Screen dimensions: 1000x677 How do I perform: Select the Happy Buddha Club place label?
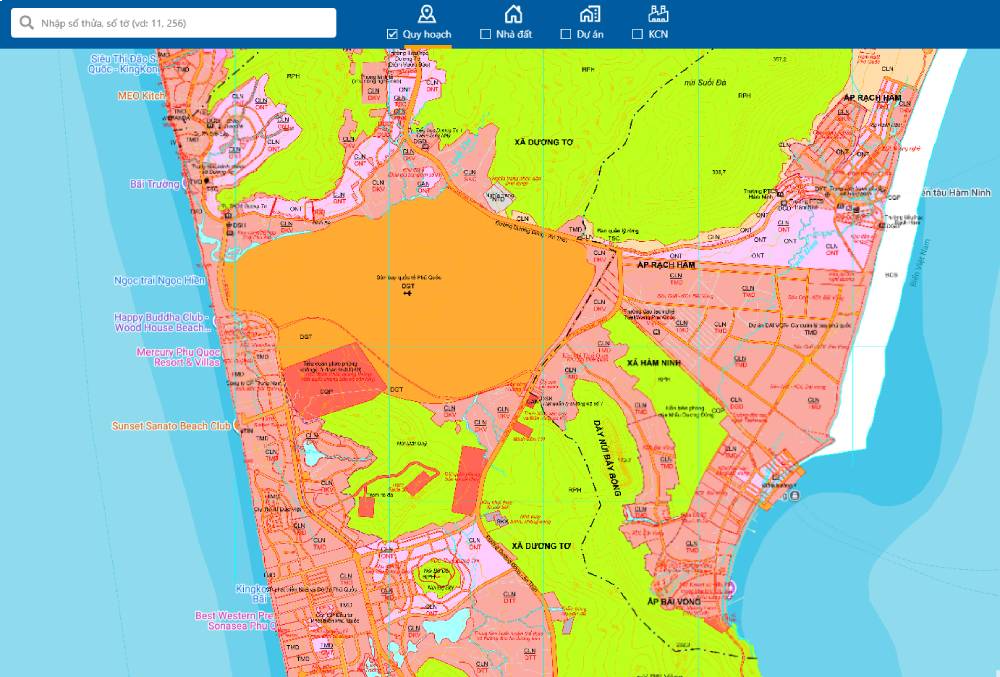[163, 322]
